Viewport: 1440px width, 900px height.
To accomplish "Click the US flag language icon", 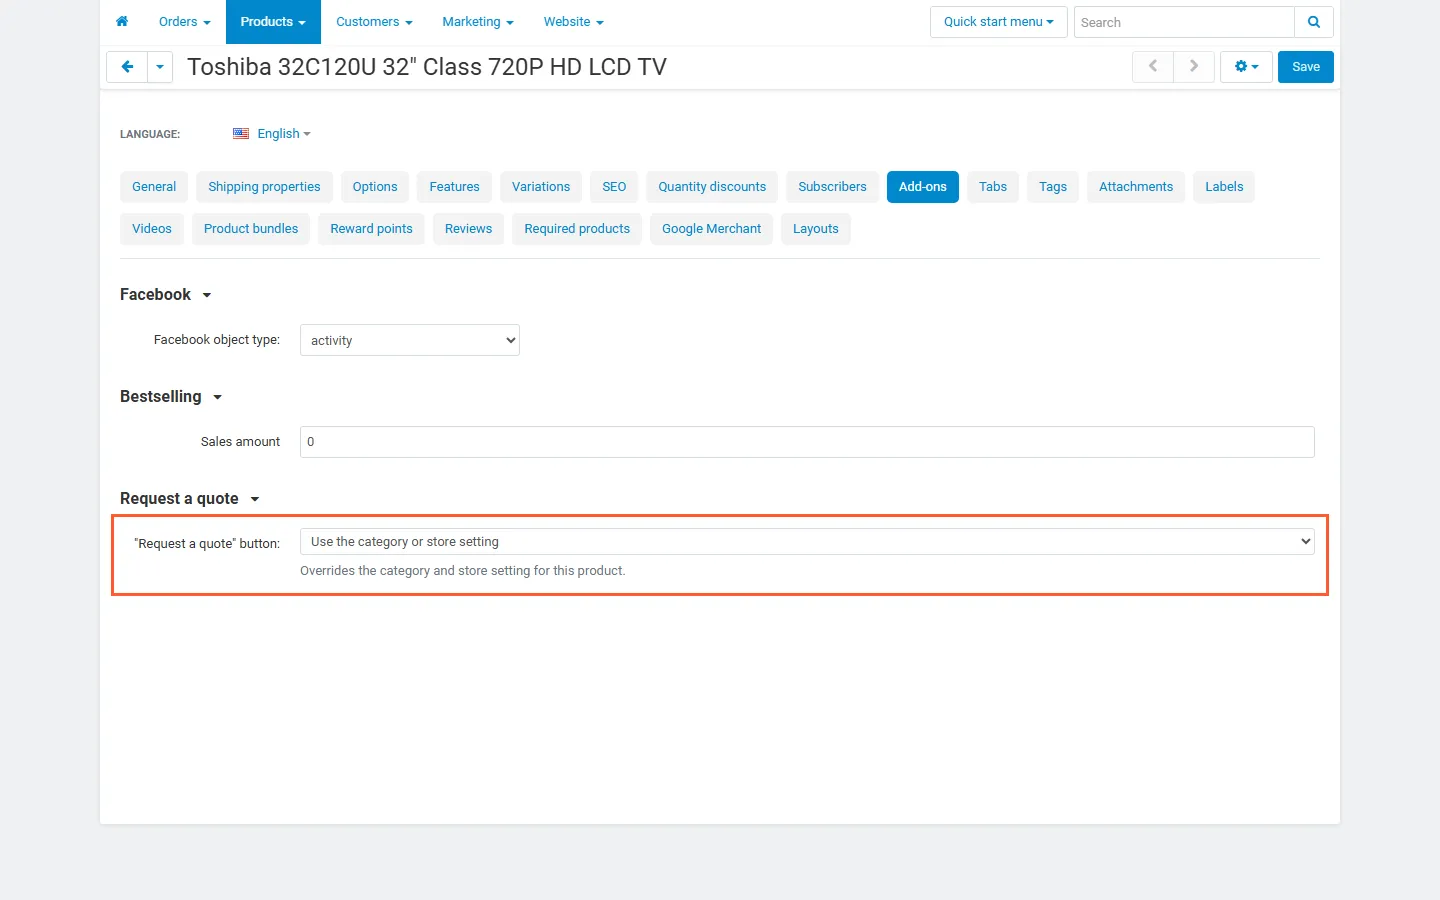I will (241, 134).
